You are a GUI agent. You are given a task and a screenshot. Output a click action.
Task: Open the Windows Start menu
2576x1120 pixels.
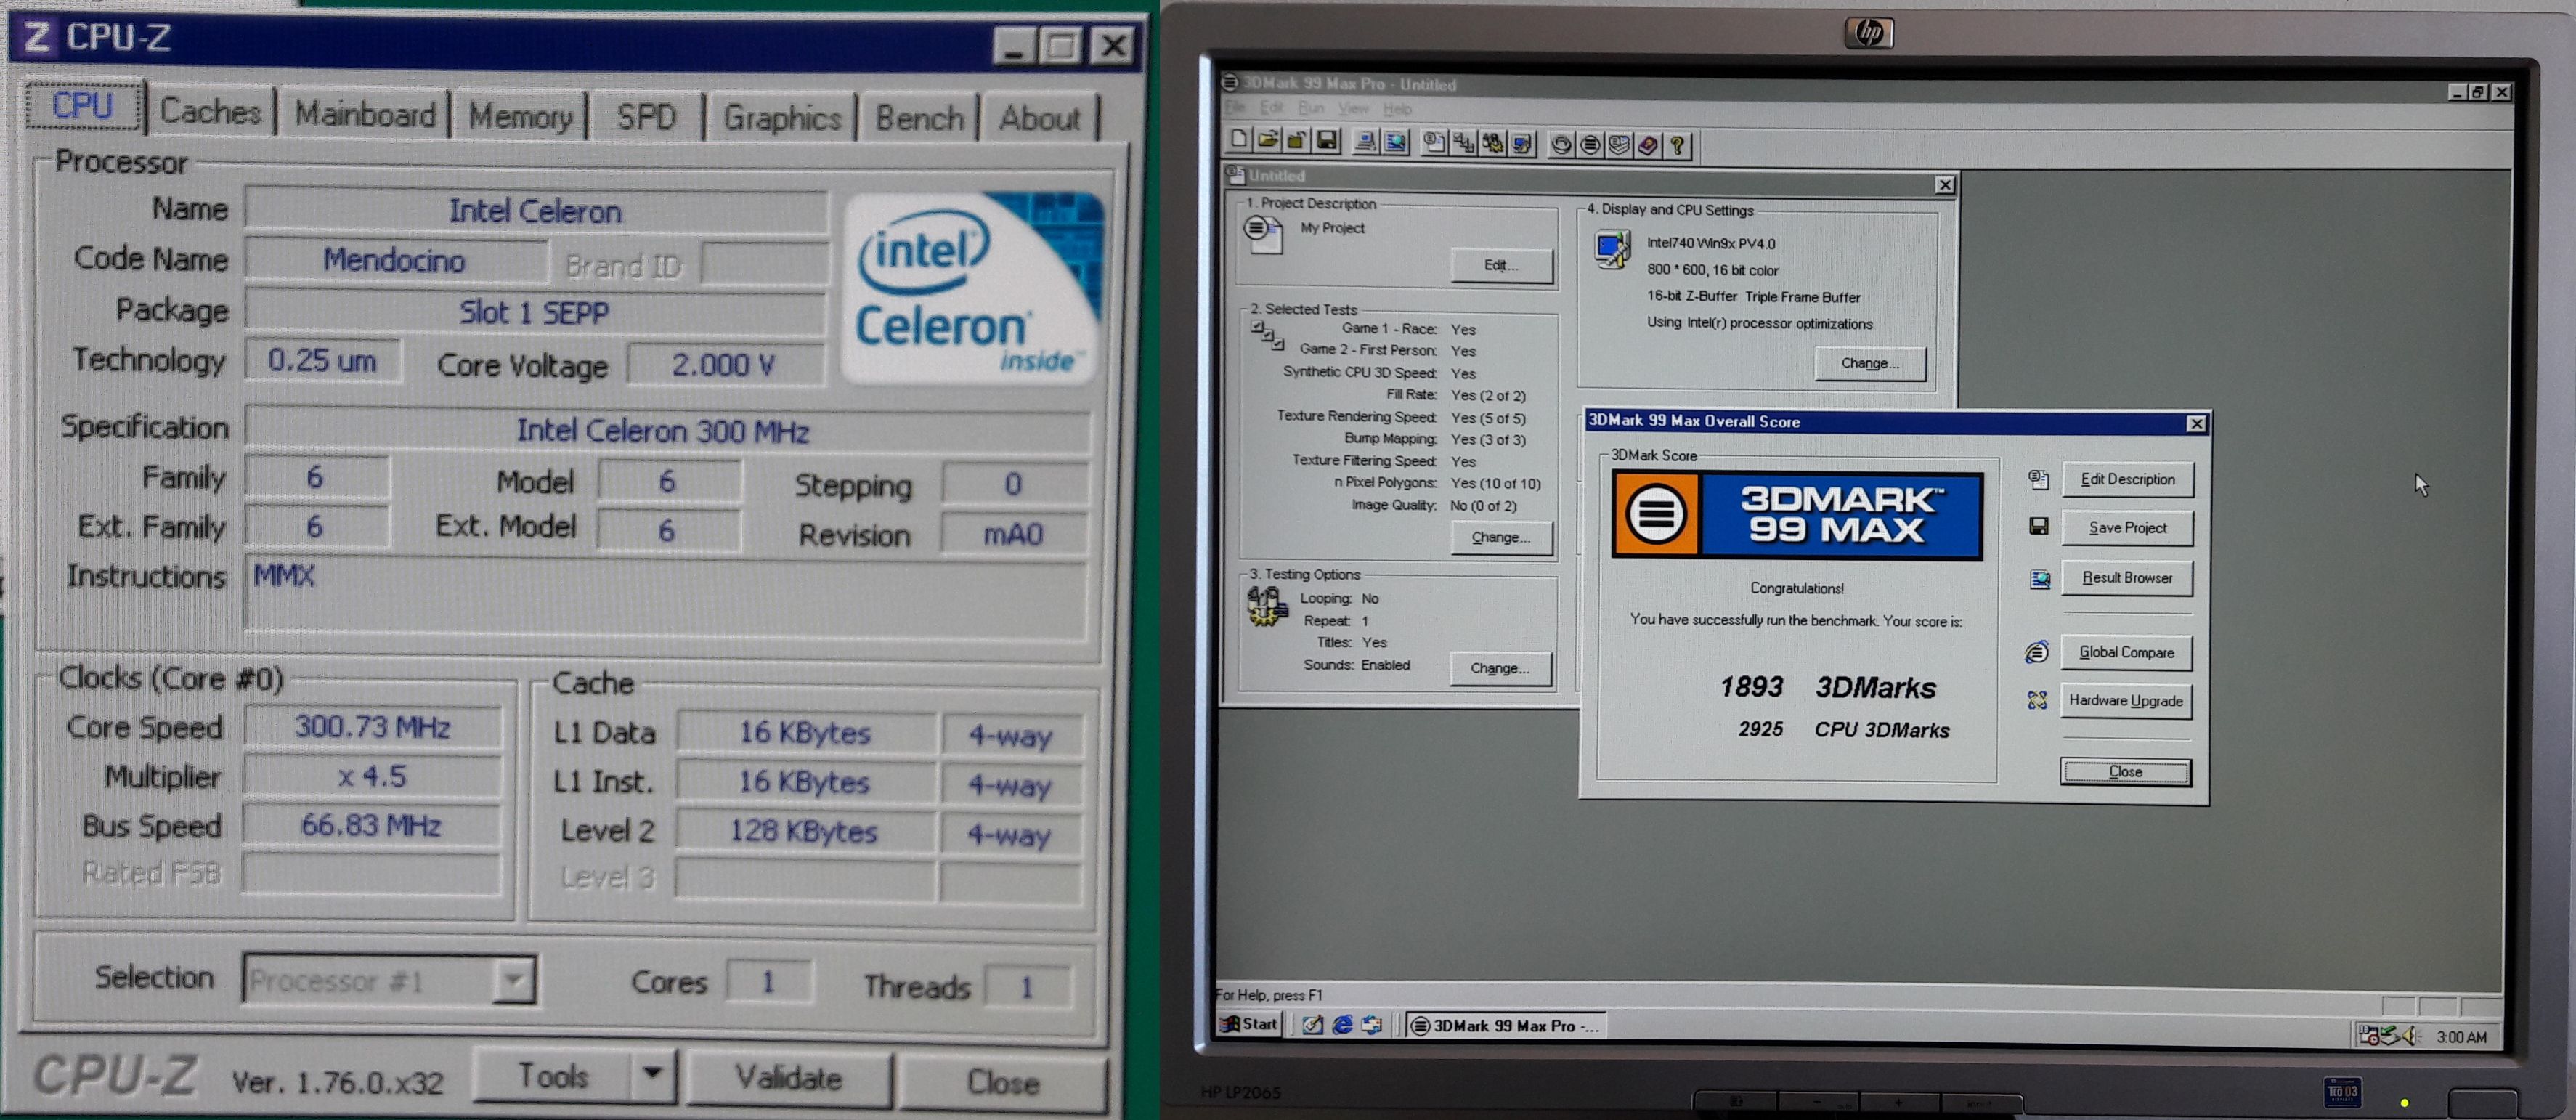click(1250, 1024)
